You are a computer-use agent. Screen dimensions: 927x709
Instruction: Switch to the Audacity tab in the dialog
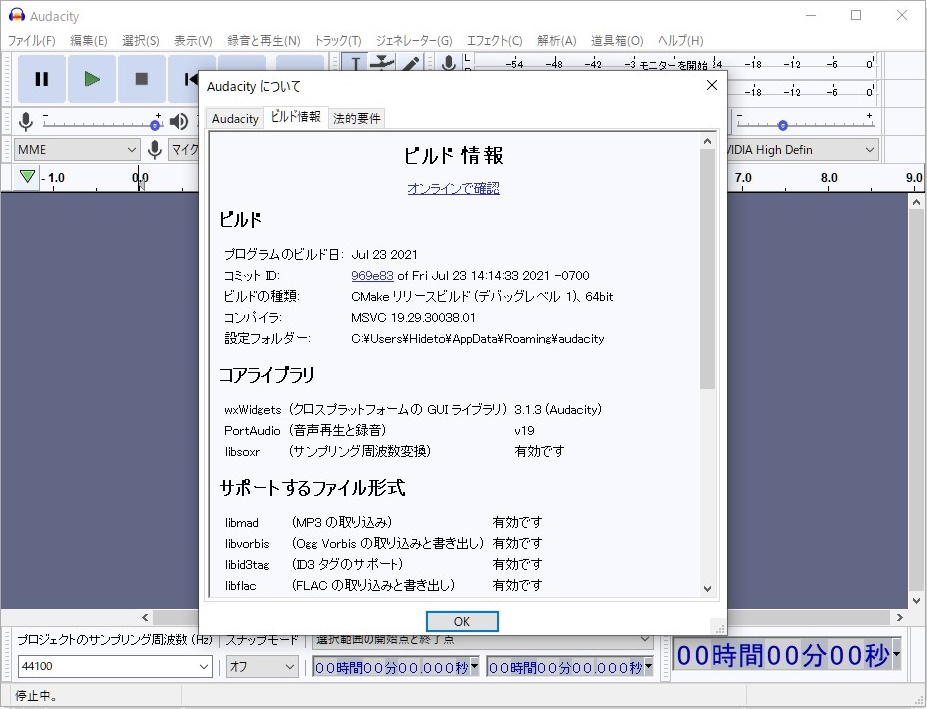[234, 118]
